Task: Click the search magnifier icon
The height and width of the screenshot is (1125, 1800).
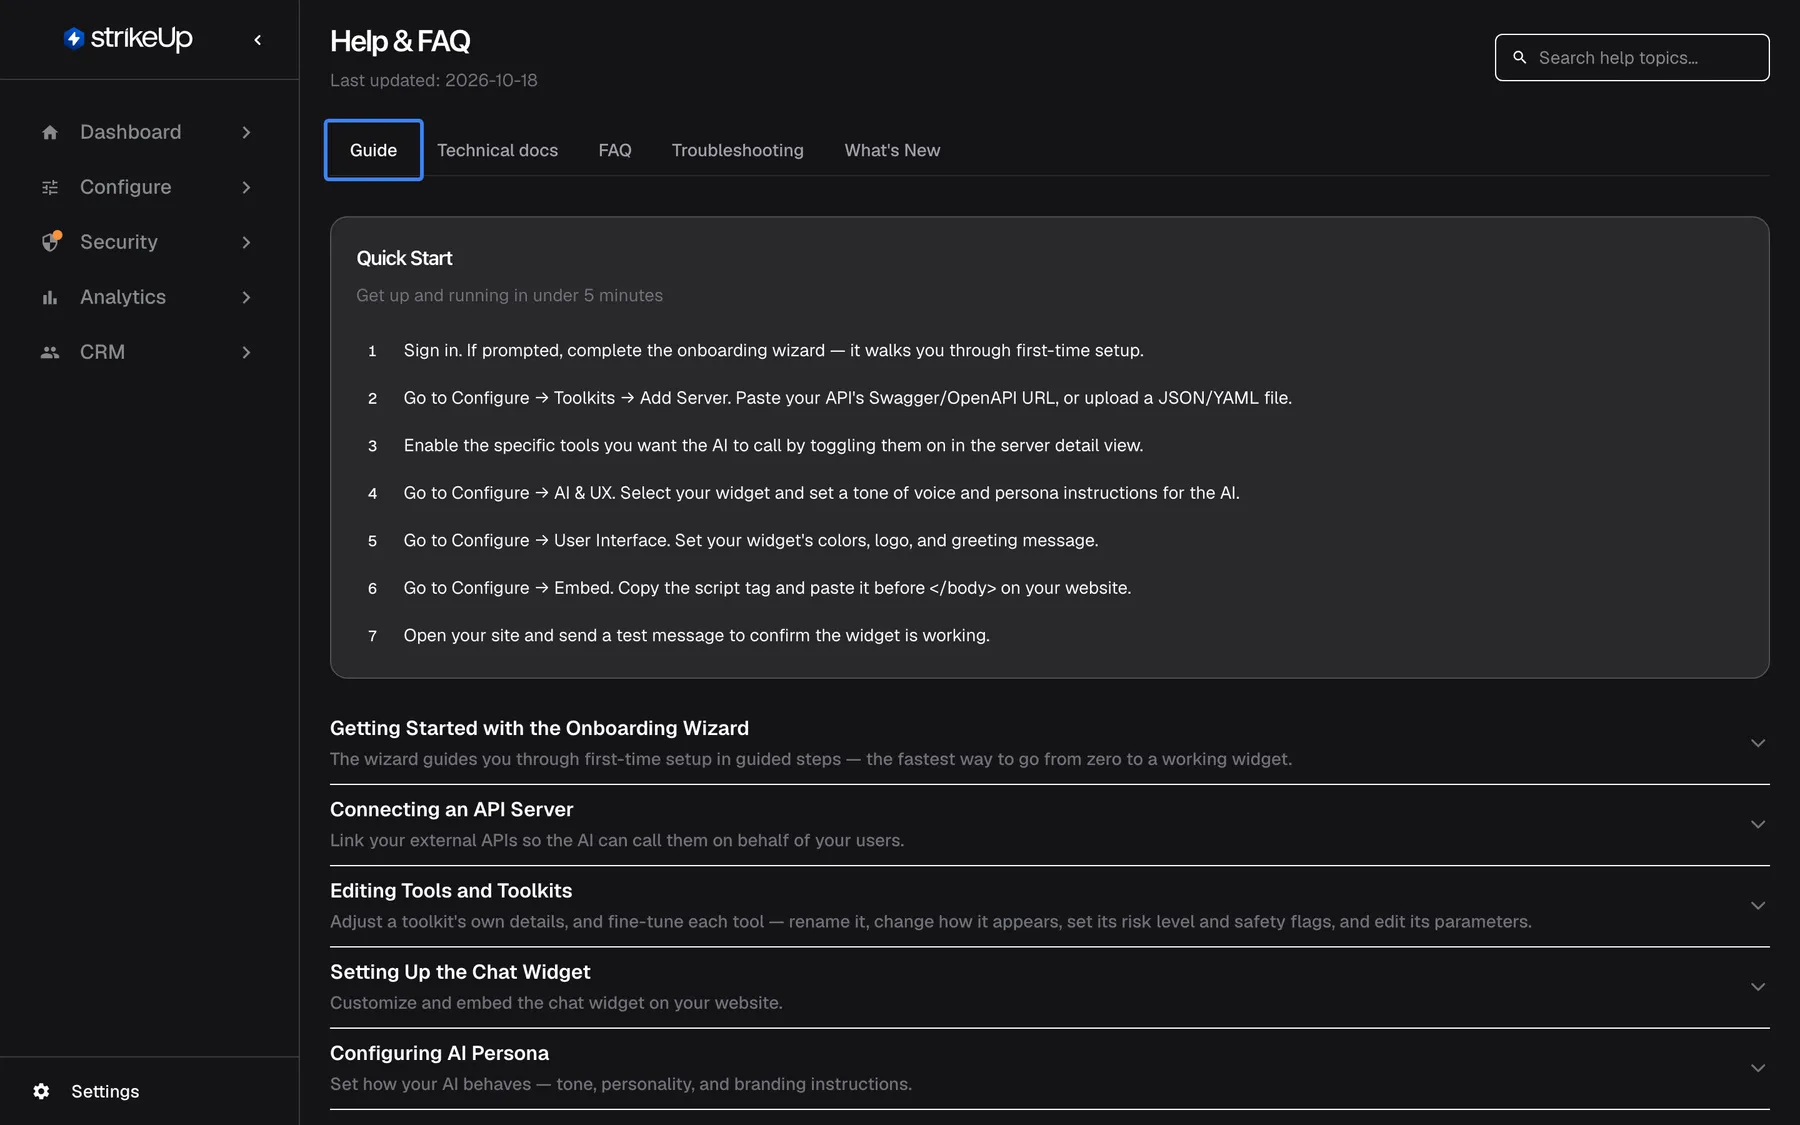Action: pos(1520,58)
